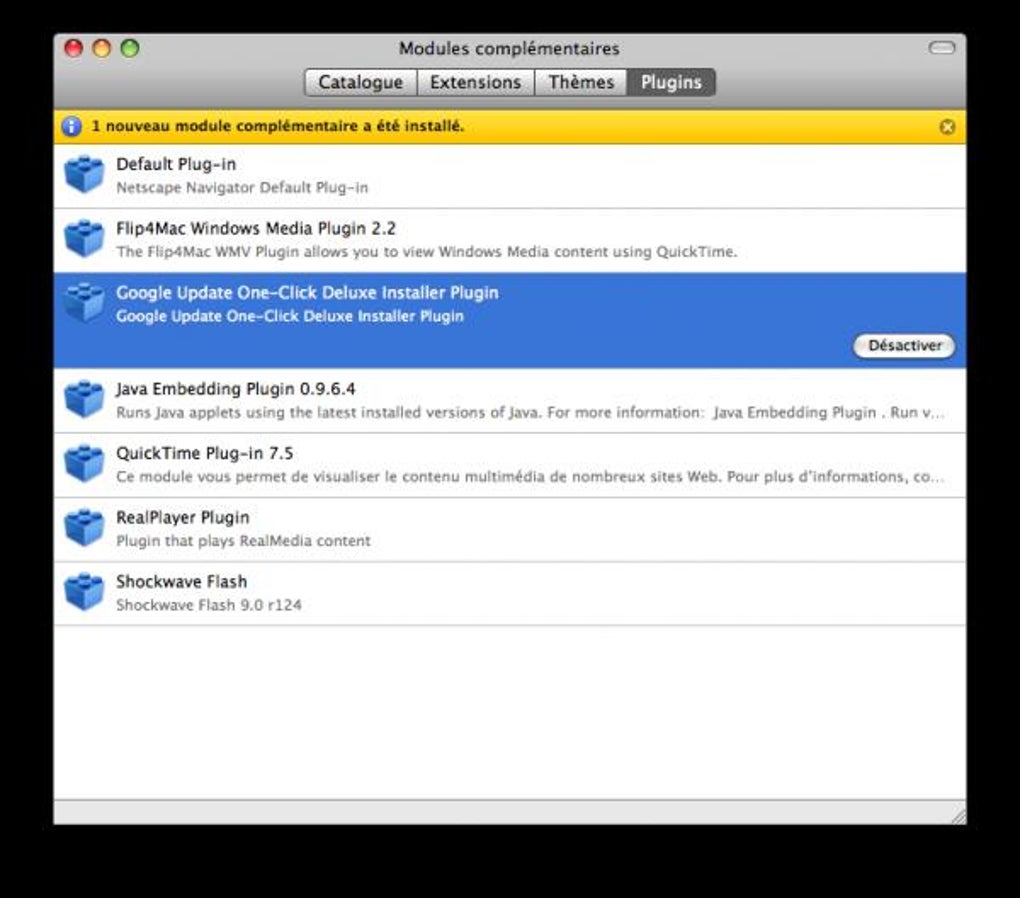The image size is (1020, 898).
Task: Click the 'Ce module vous permet' description
Action: pyautogui.click(x=530, y=477)
